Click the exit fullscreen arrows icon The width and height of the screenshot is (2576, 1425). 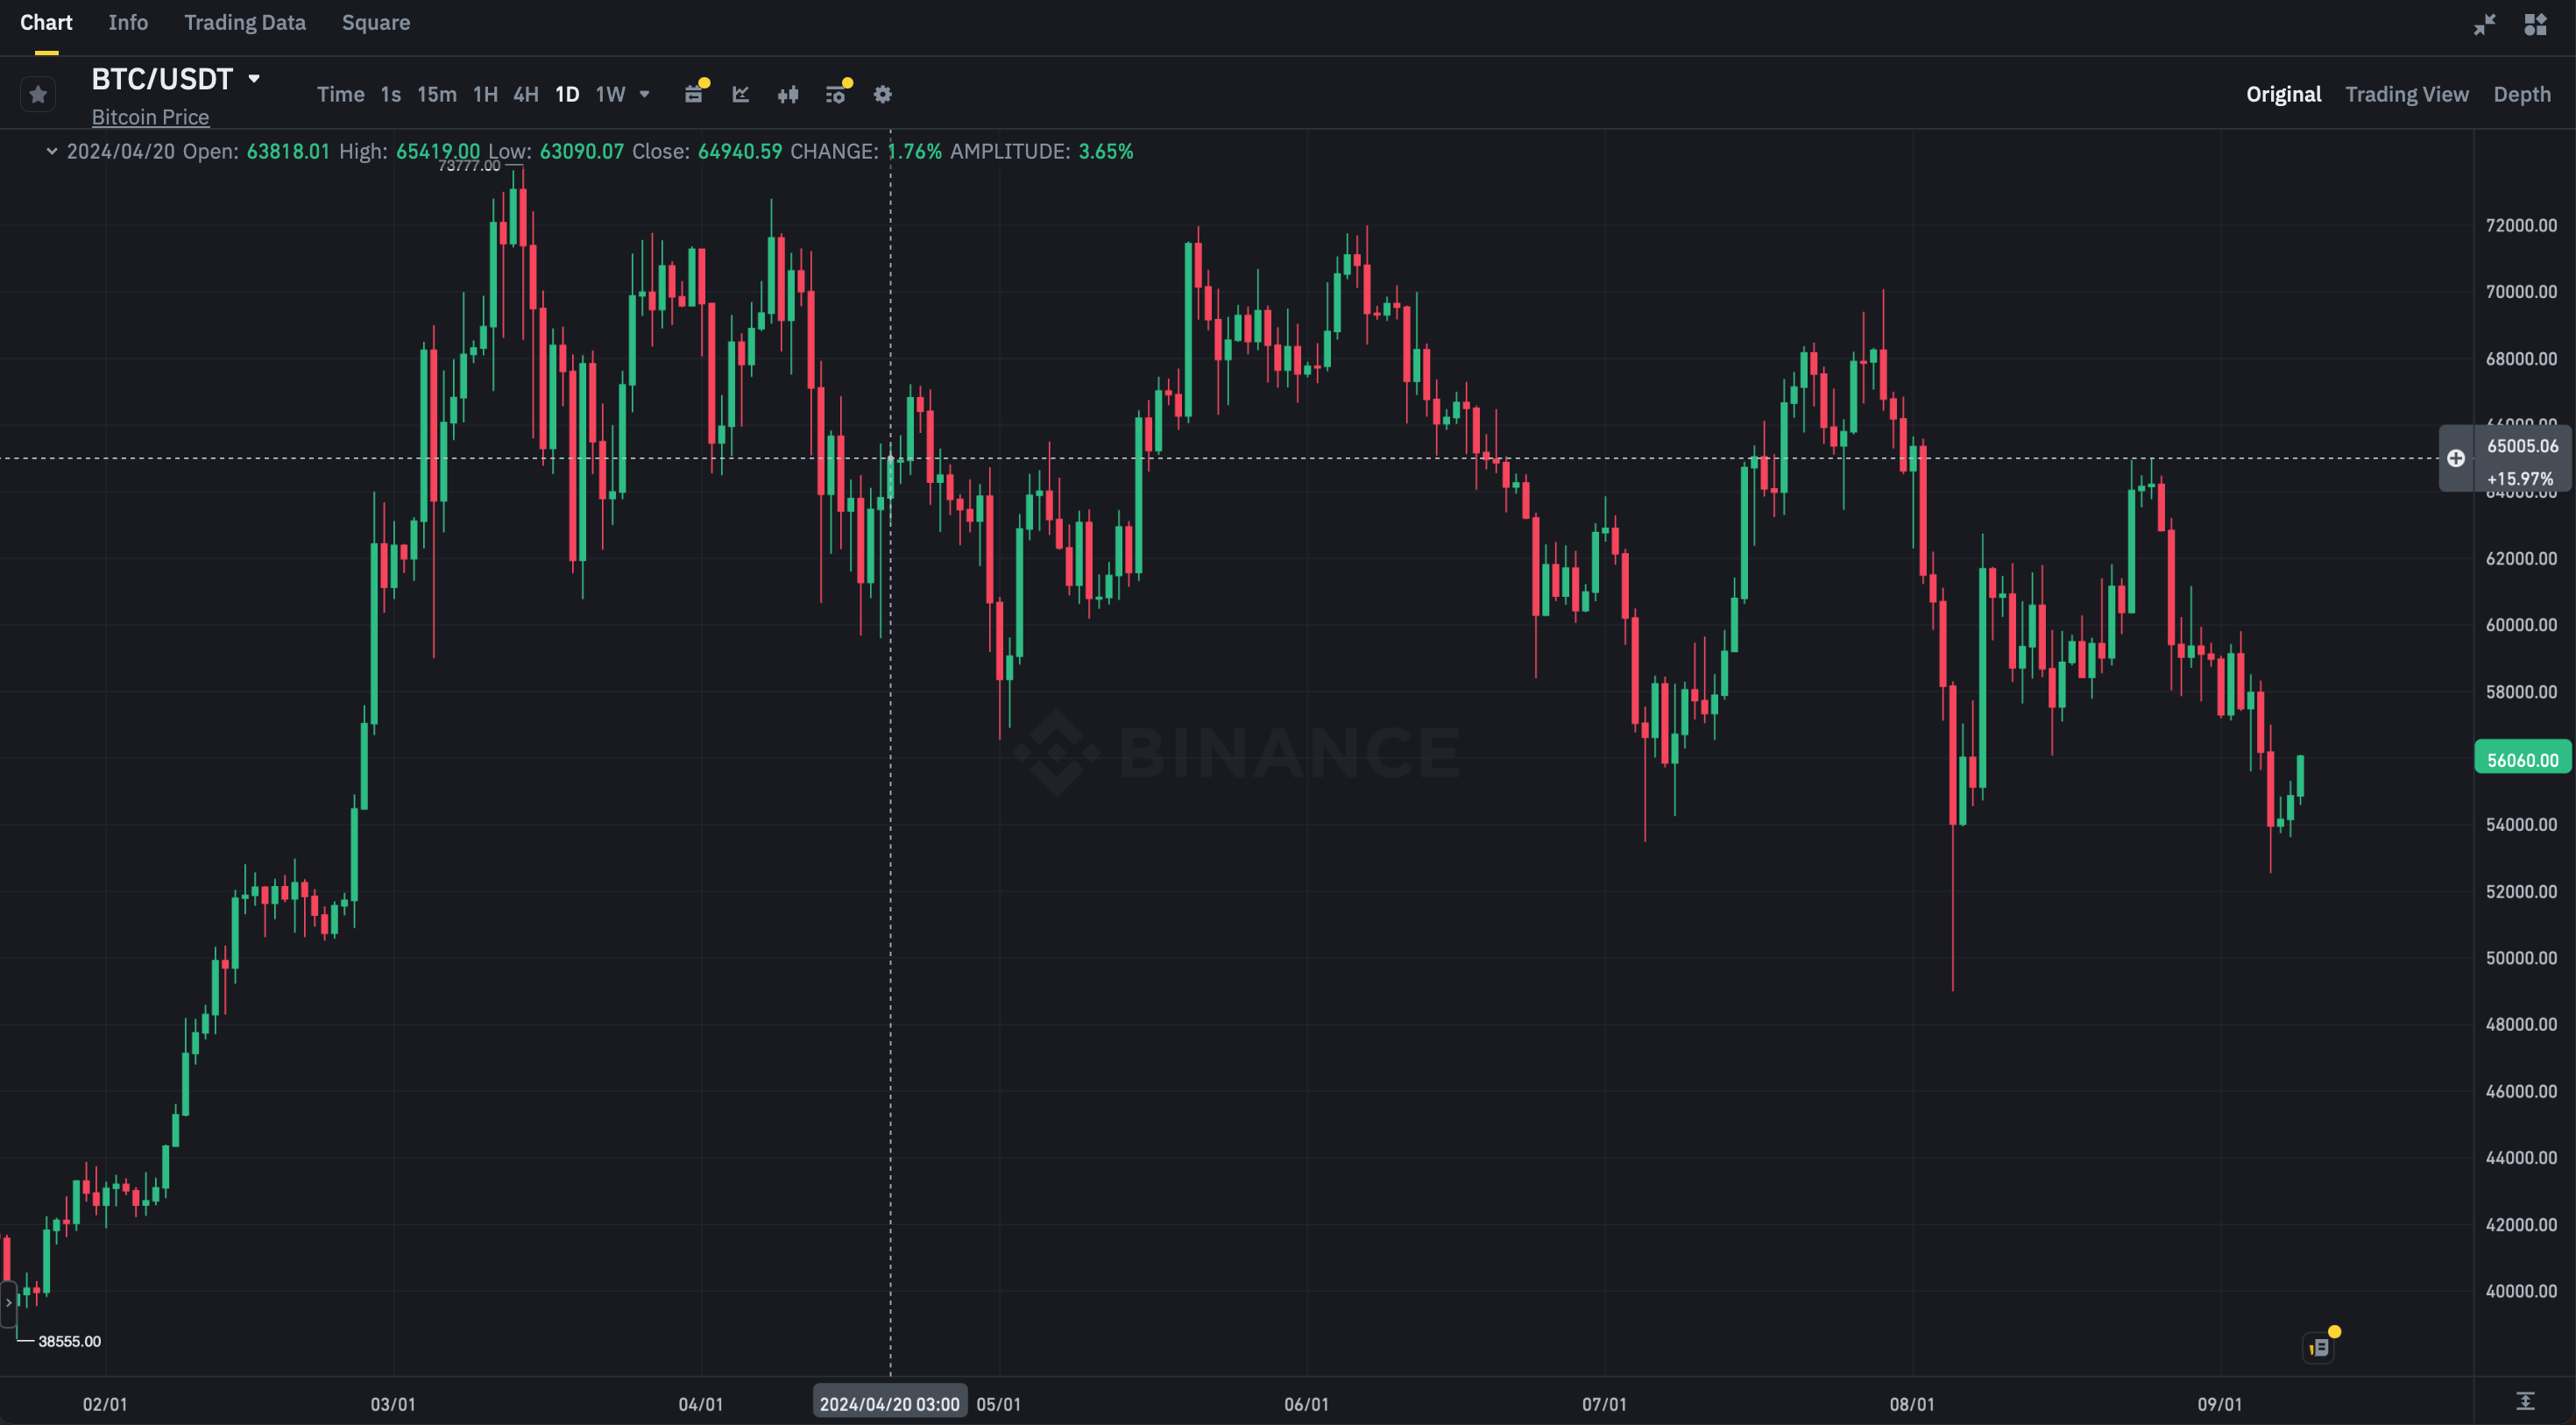pyautogui.click(x=2485, y=24)
